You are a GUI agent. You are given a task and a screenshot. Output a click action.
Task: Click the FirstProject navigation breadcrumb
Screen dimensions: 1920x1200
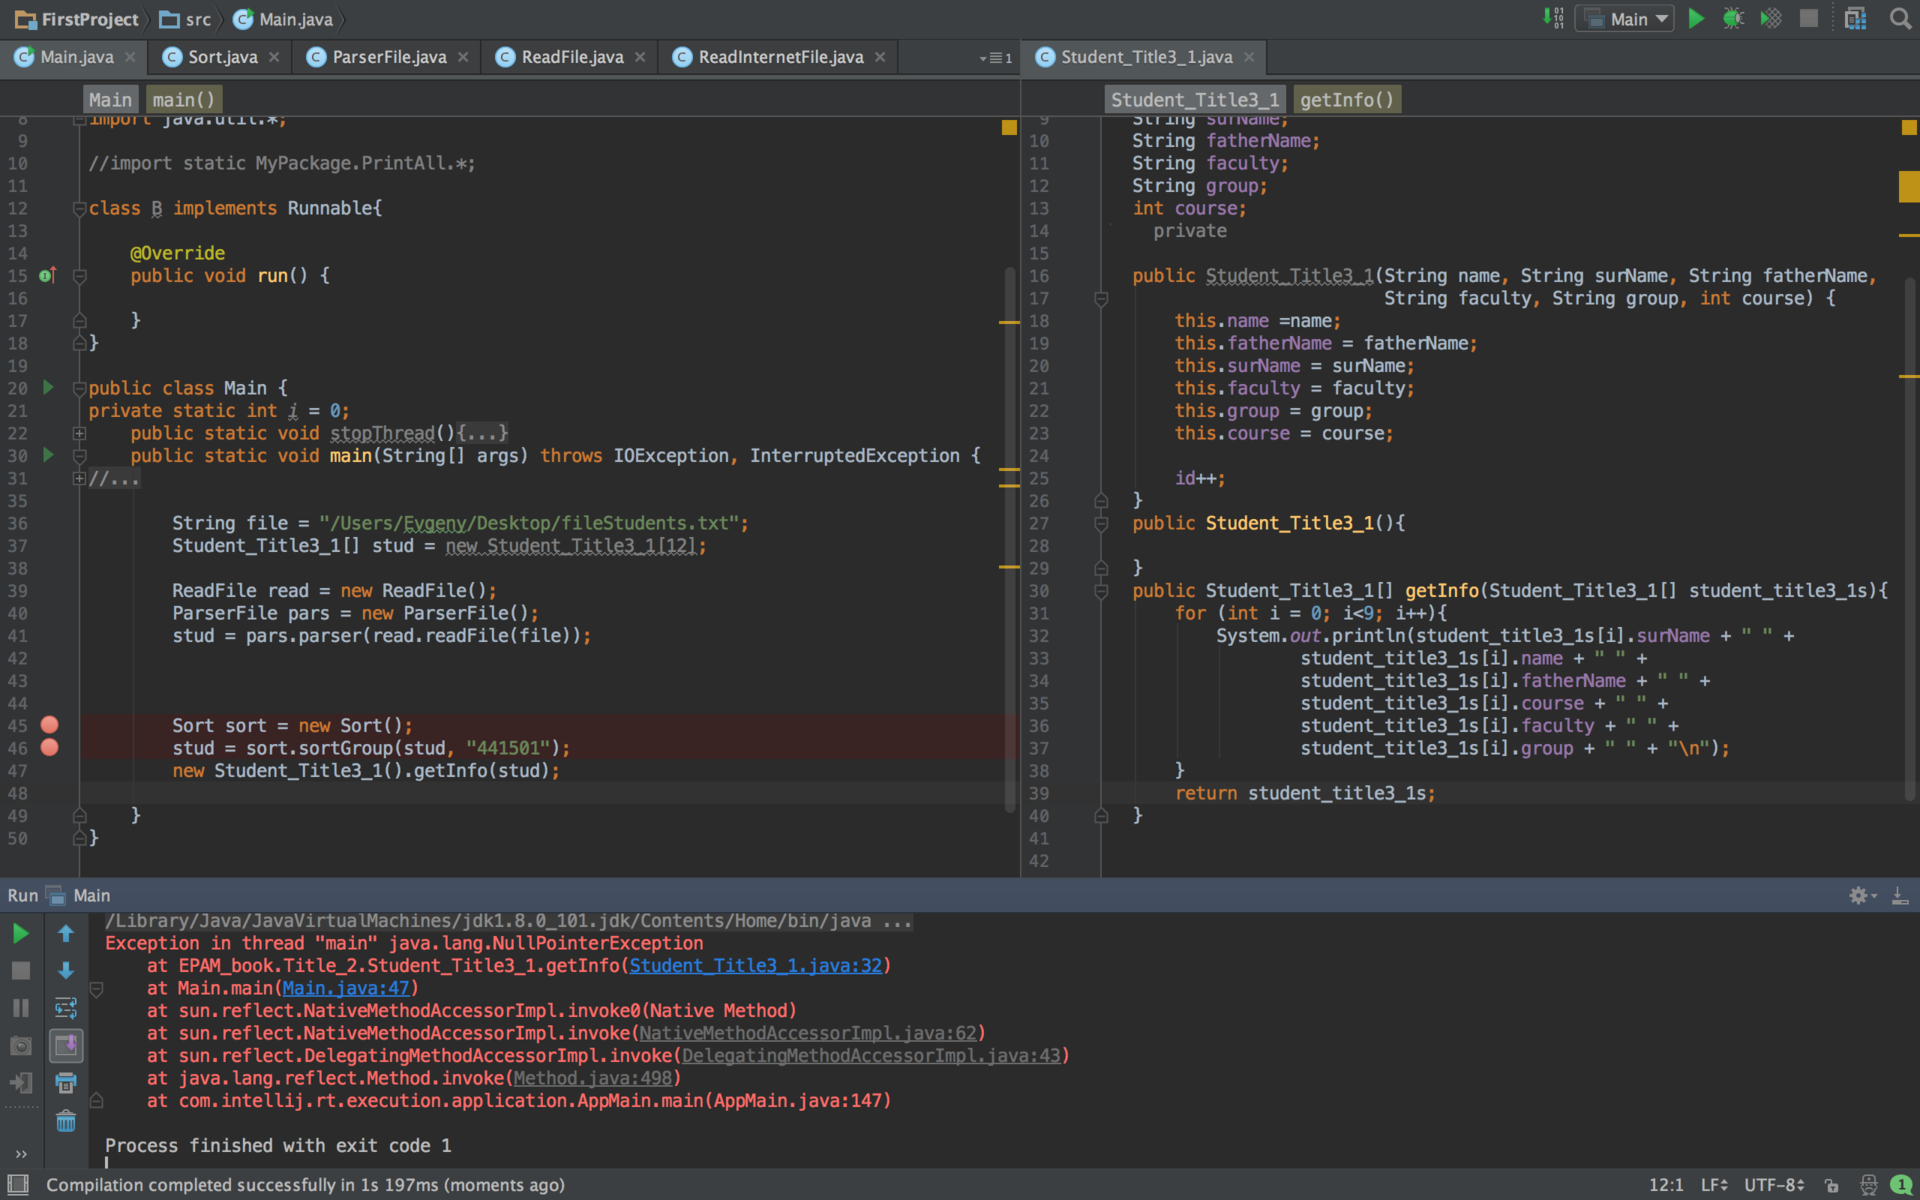pos(77,19)
